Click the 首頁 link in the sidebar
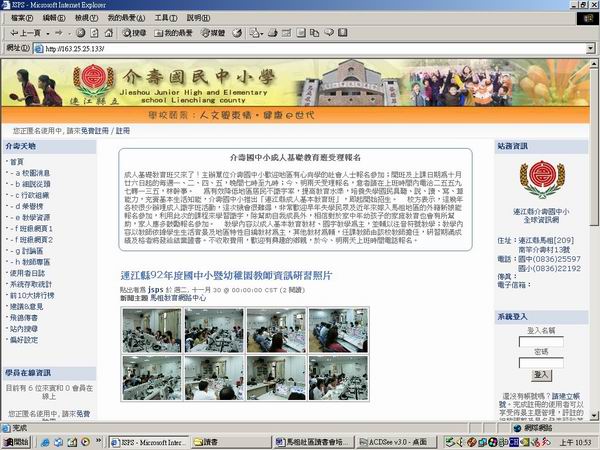Viewport: 600px width, 450px height. click(x=16, y=161)
